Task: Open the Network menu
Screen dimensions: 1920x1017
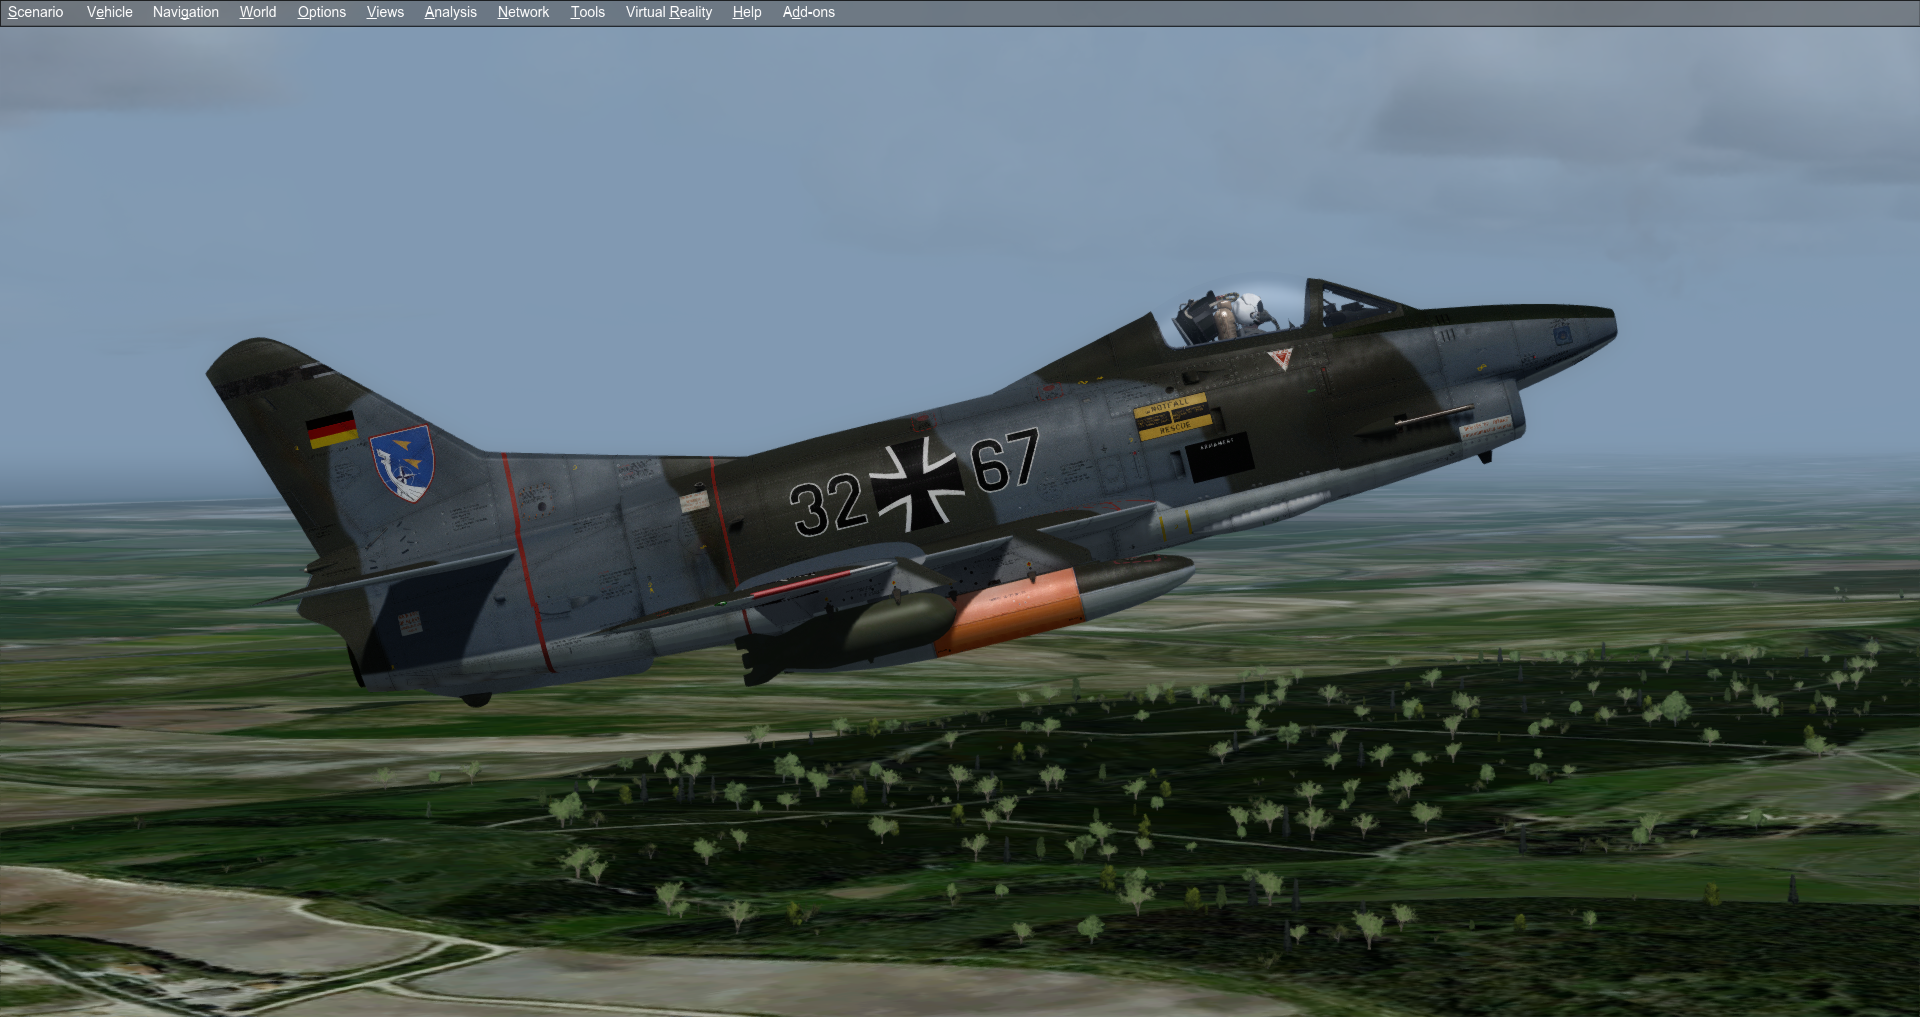Action: [524, 12]
